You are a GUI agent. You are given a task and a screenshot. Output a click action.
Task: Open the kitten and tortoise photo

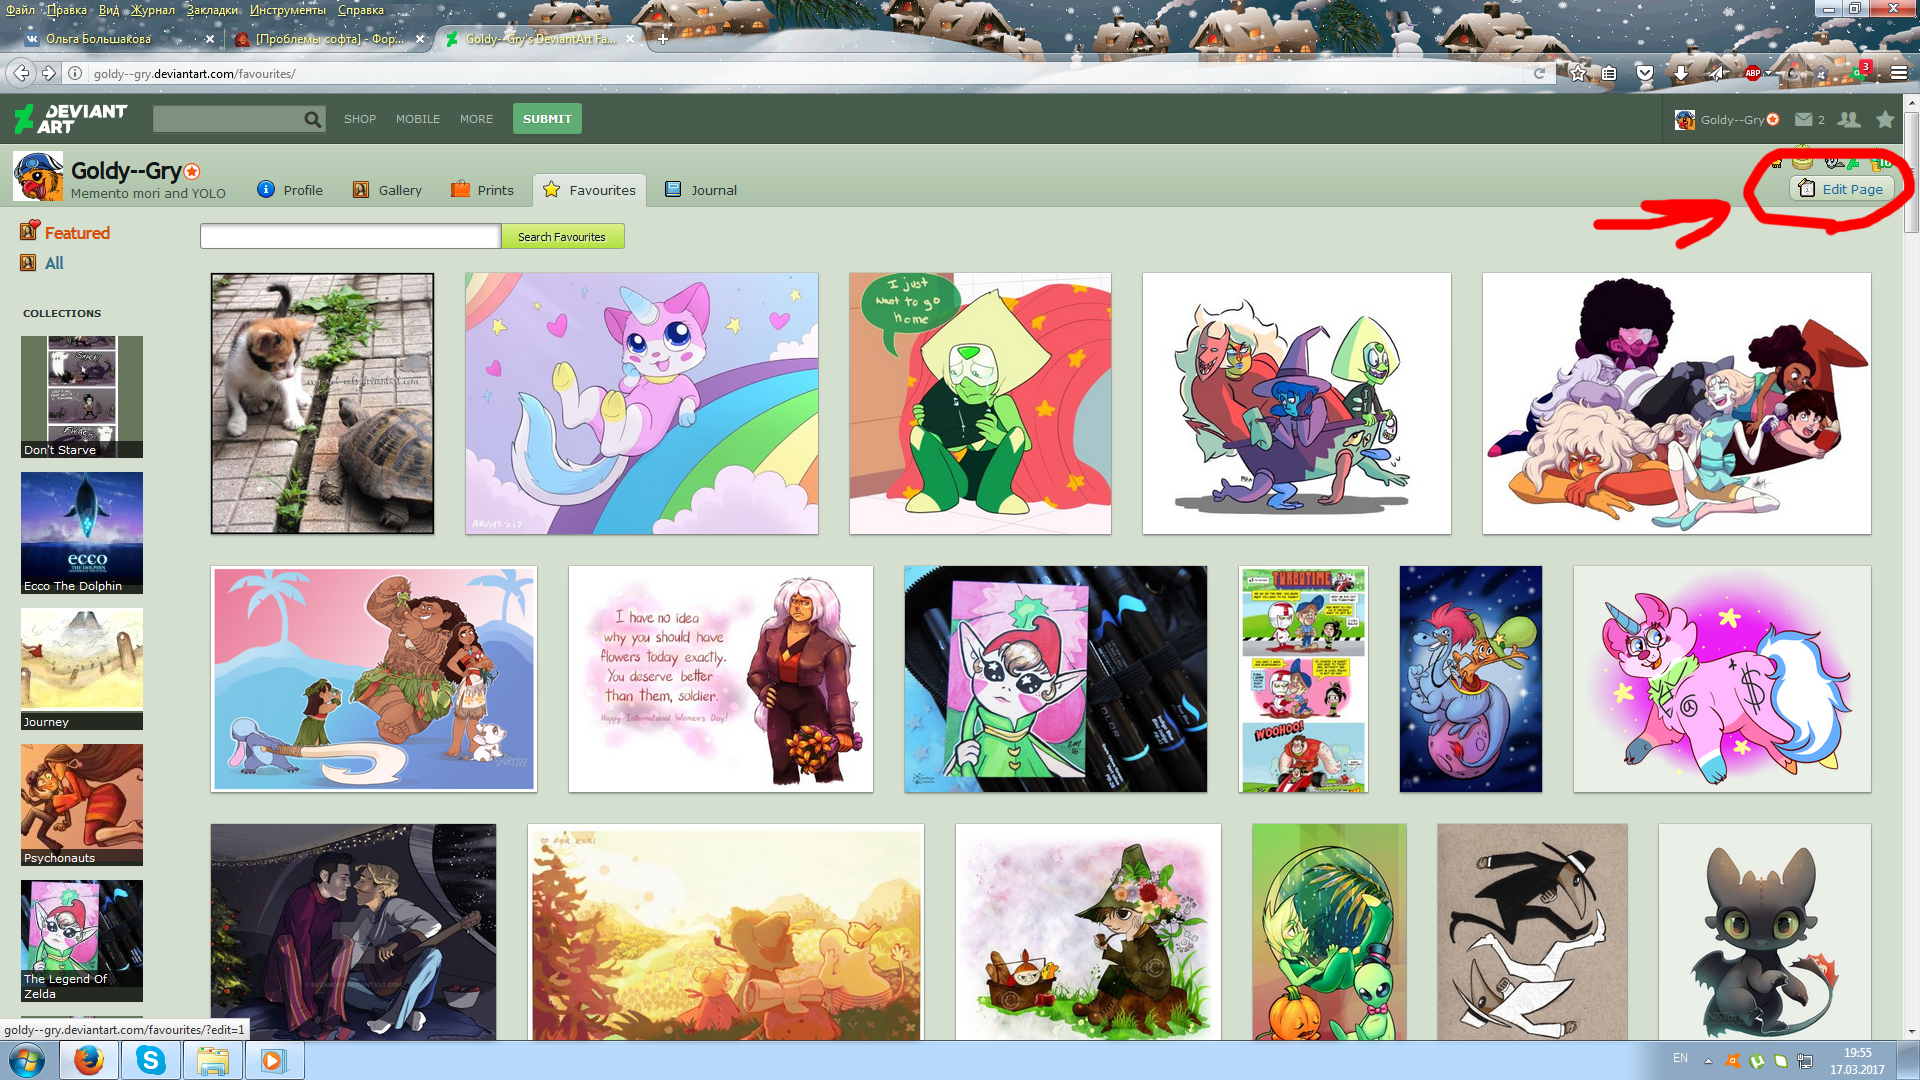[x=322, y=403]
